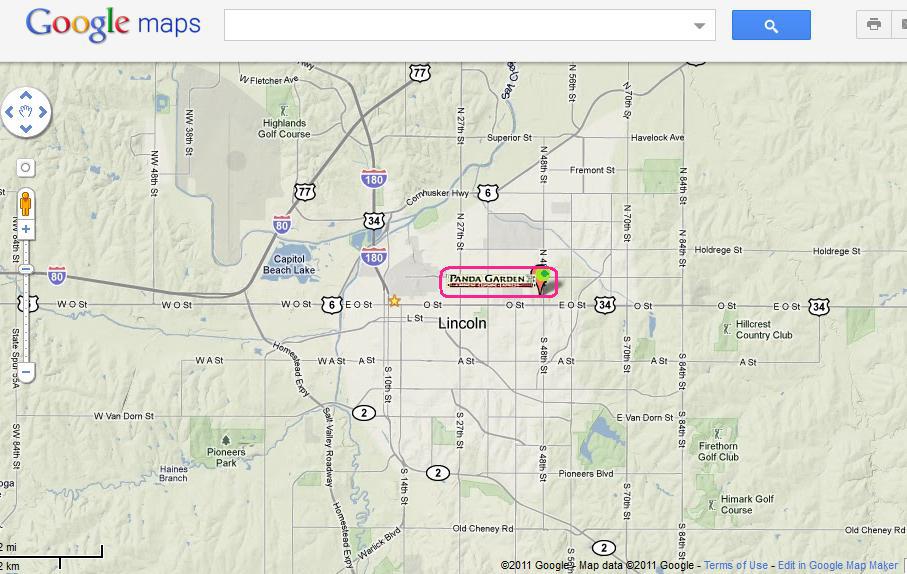This screenshot has width=907, height=574.
Task: Zoom in with the plus button
Action: [x=26, y=229]
